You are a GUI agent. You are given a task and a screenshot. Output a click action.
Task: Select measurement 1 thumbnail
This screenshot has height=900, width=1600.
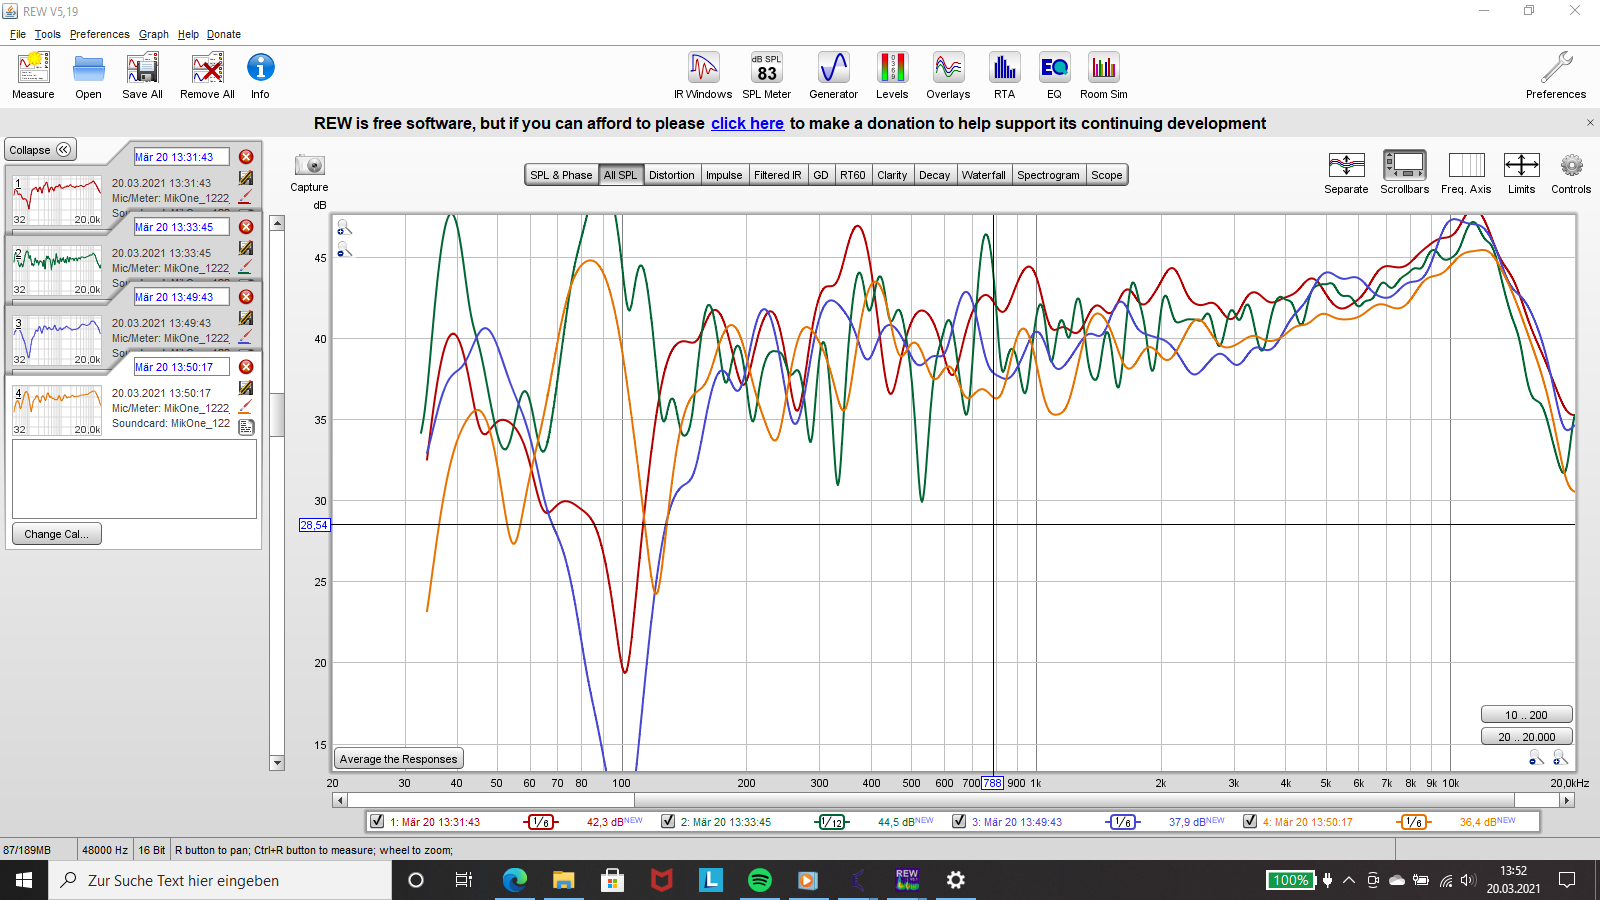point(57,200)
